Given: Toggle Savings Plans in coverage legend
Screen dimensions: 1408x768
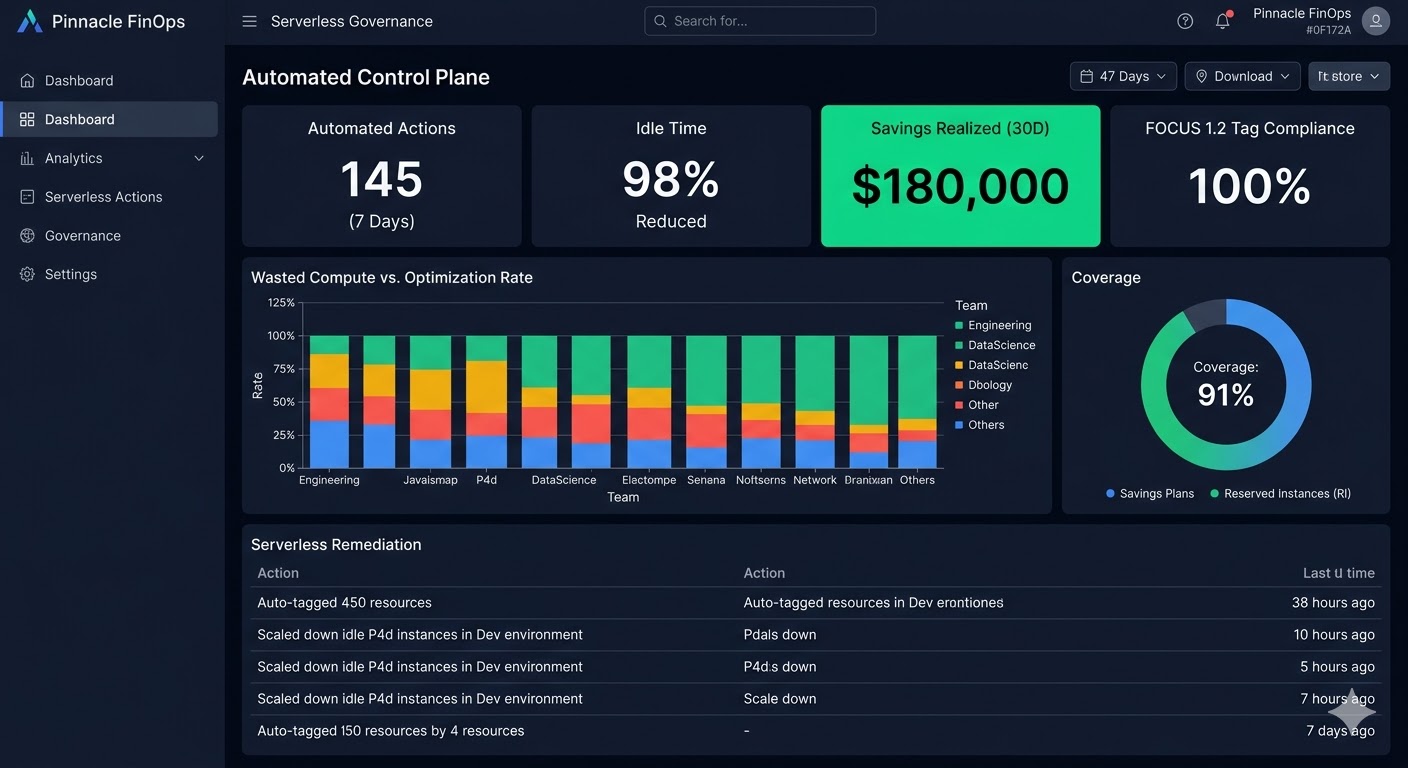Looking at the screenshot, I should tap(1150, 493).
